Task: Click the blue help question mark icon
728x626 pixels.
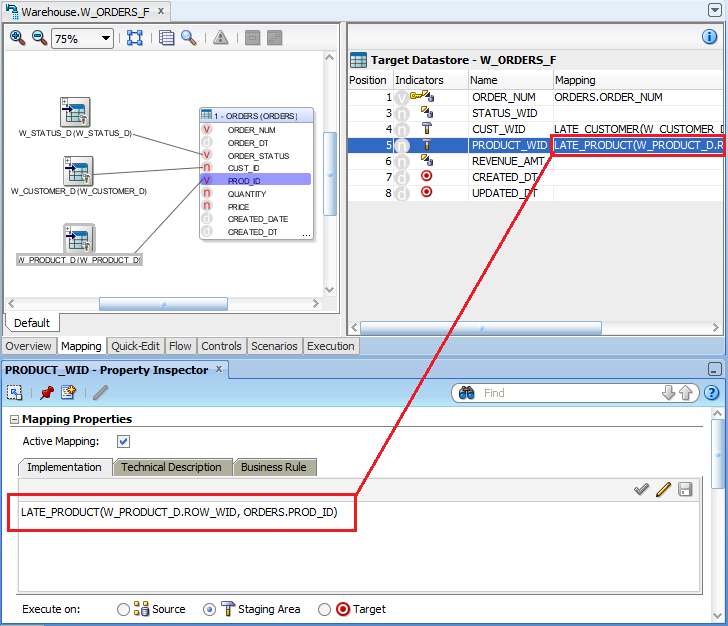Action: point(711,393)
